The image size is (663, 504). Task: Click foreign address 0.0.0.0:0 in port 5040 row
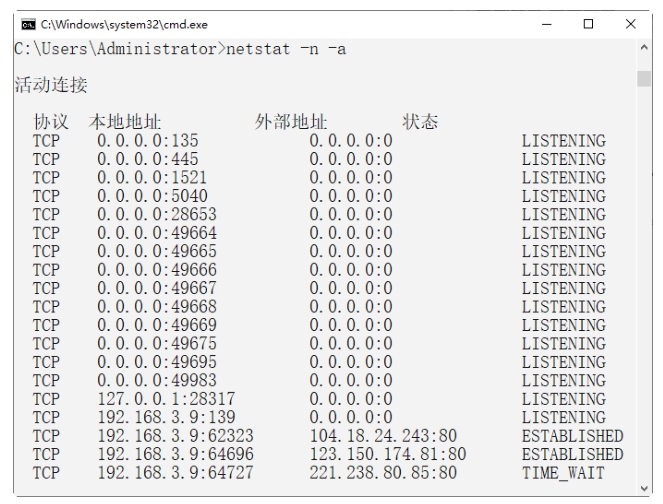tap(351, 196)
